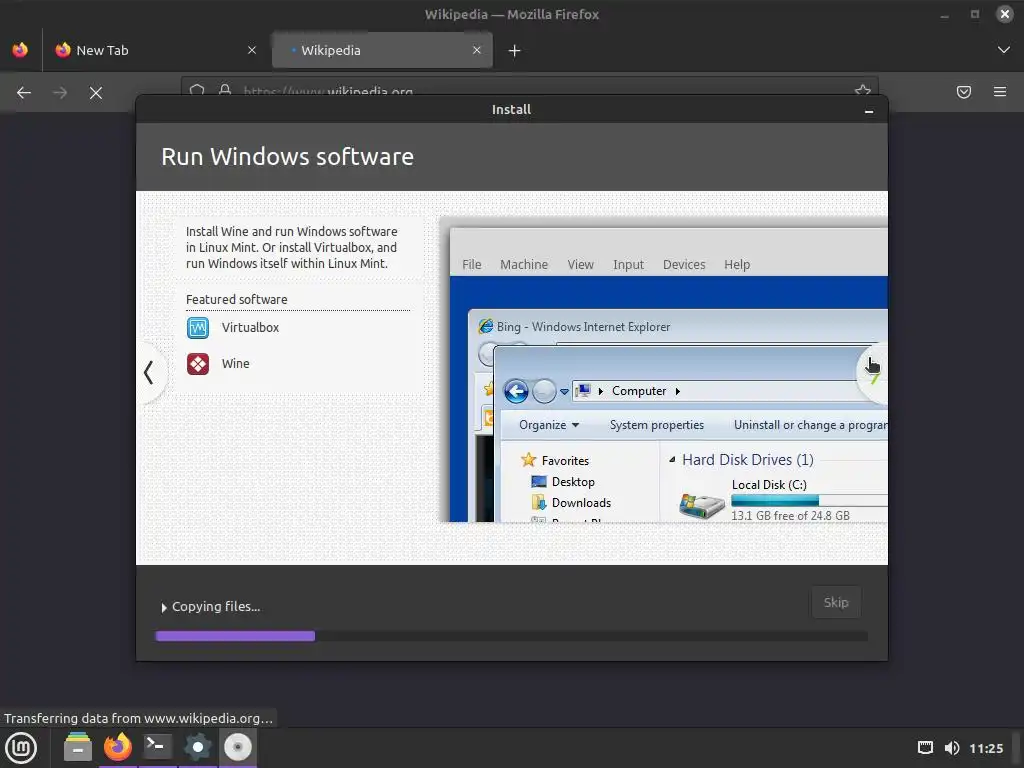Stop loading the page in Firefox
The image size is (1024, 768).
[x=96, y=93]
